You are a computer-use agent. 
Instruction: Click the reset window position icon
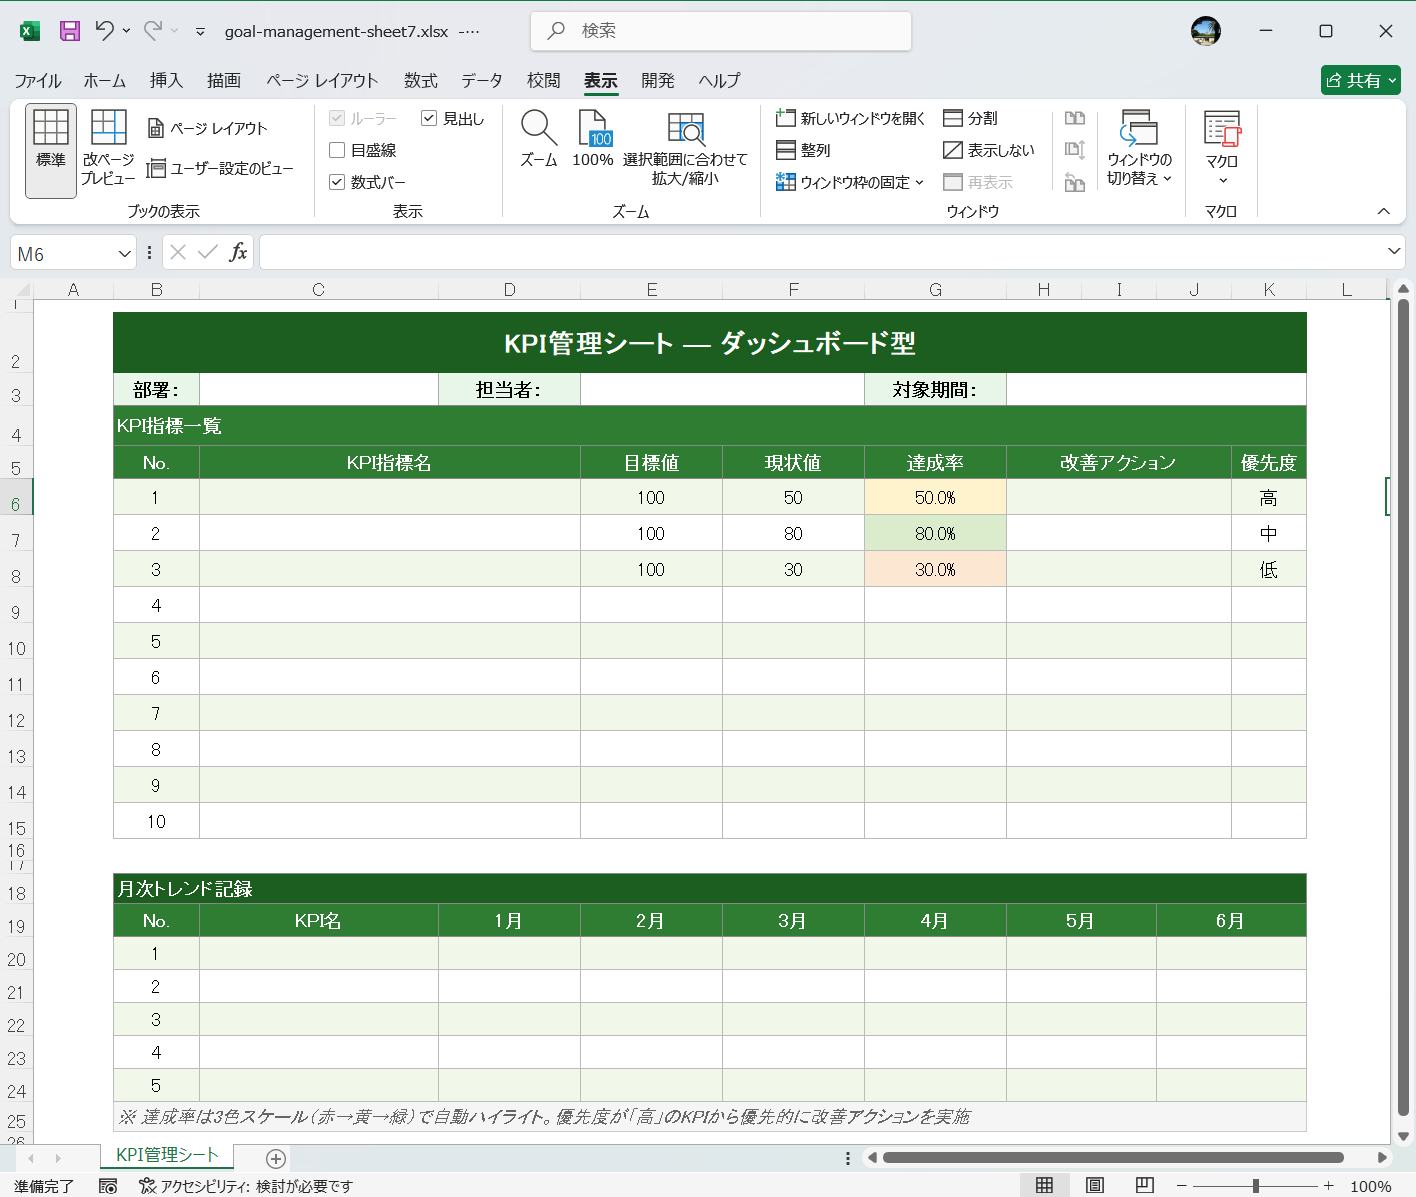(1075, 182)
